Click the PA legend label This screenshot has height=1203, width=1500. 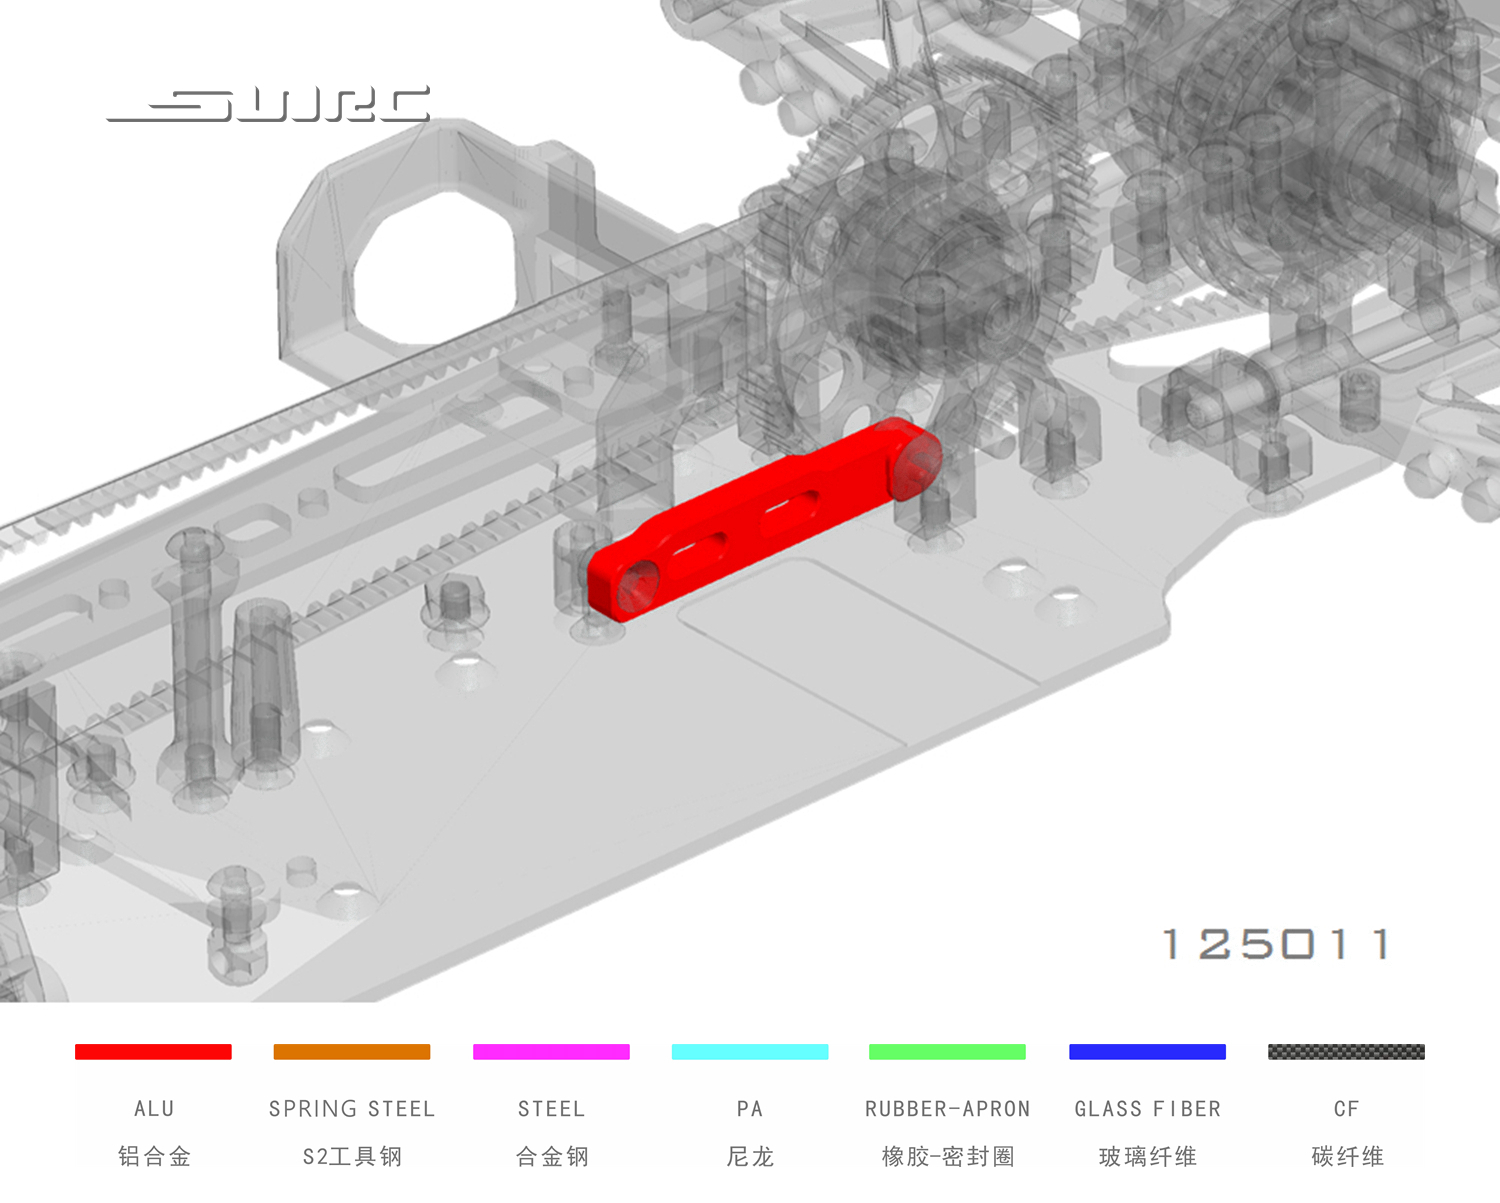point(750,1109)
